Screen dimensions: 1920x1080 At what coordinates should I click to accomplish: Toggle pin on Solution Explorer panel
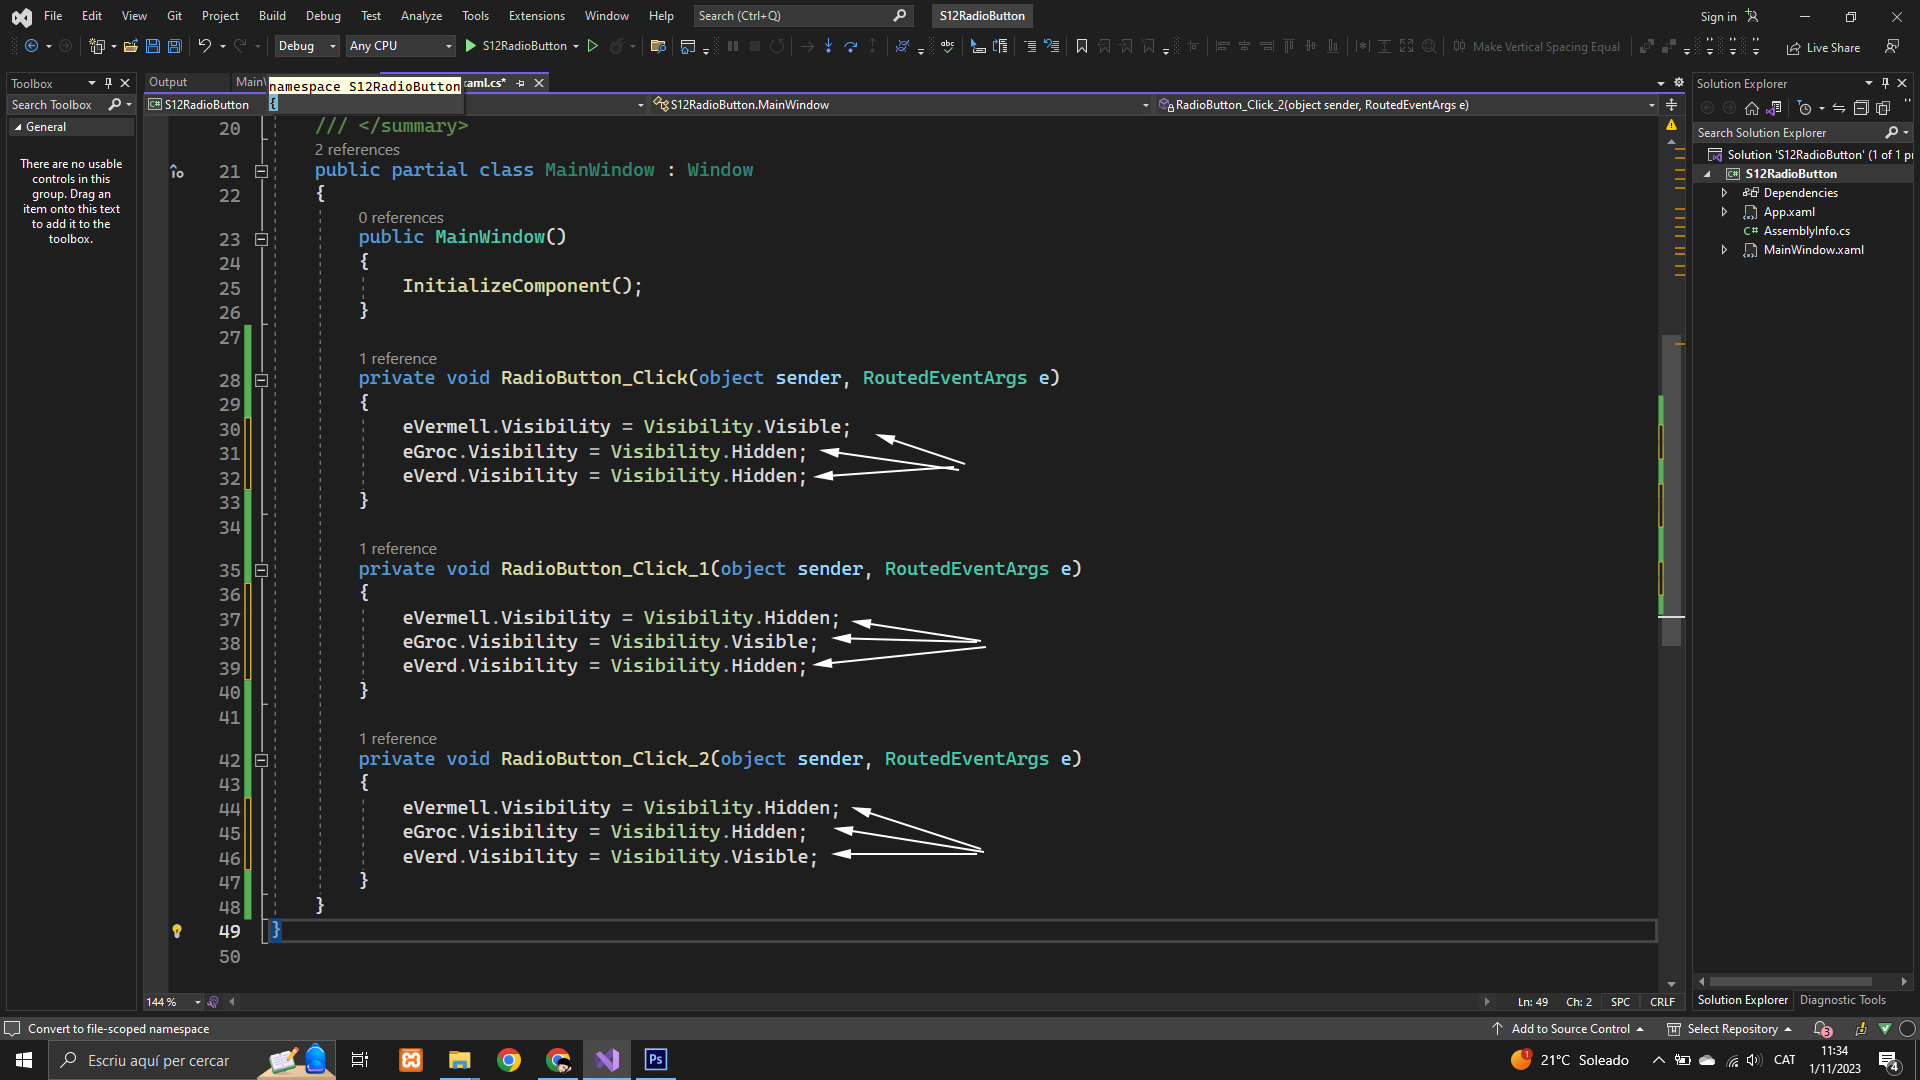point(1885,83)
